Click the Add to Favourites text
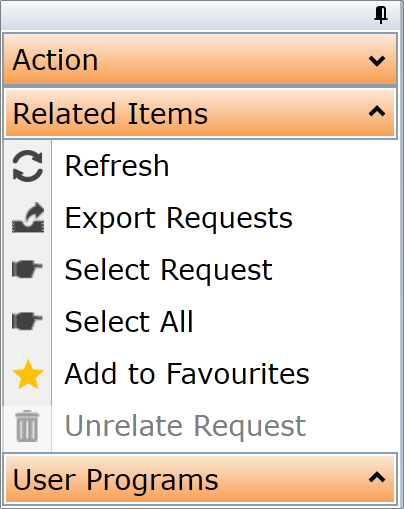The height and width of the screenshot is (509, 404). tap(187, 373)
